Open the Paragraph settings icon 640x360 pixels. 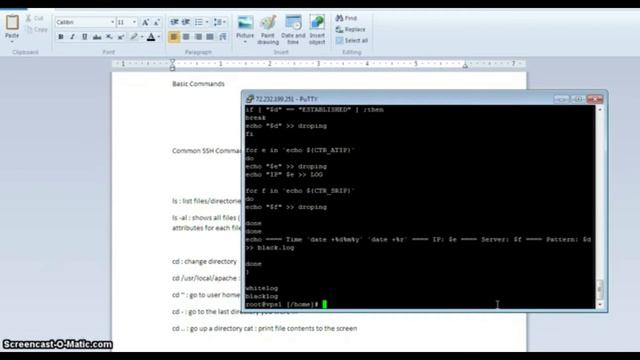click(x=222, y=37)
